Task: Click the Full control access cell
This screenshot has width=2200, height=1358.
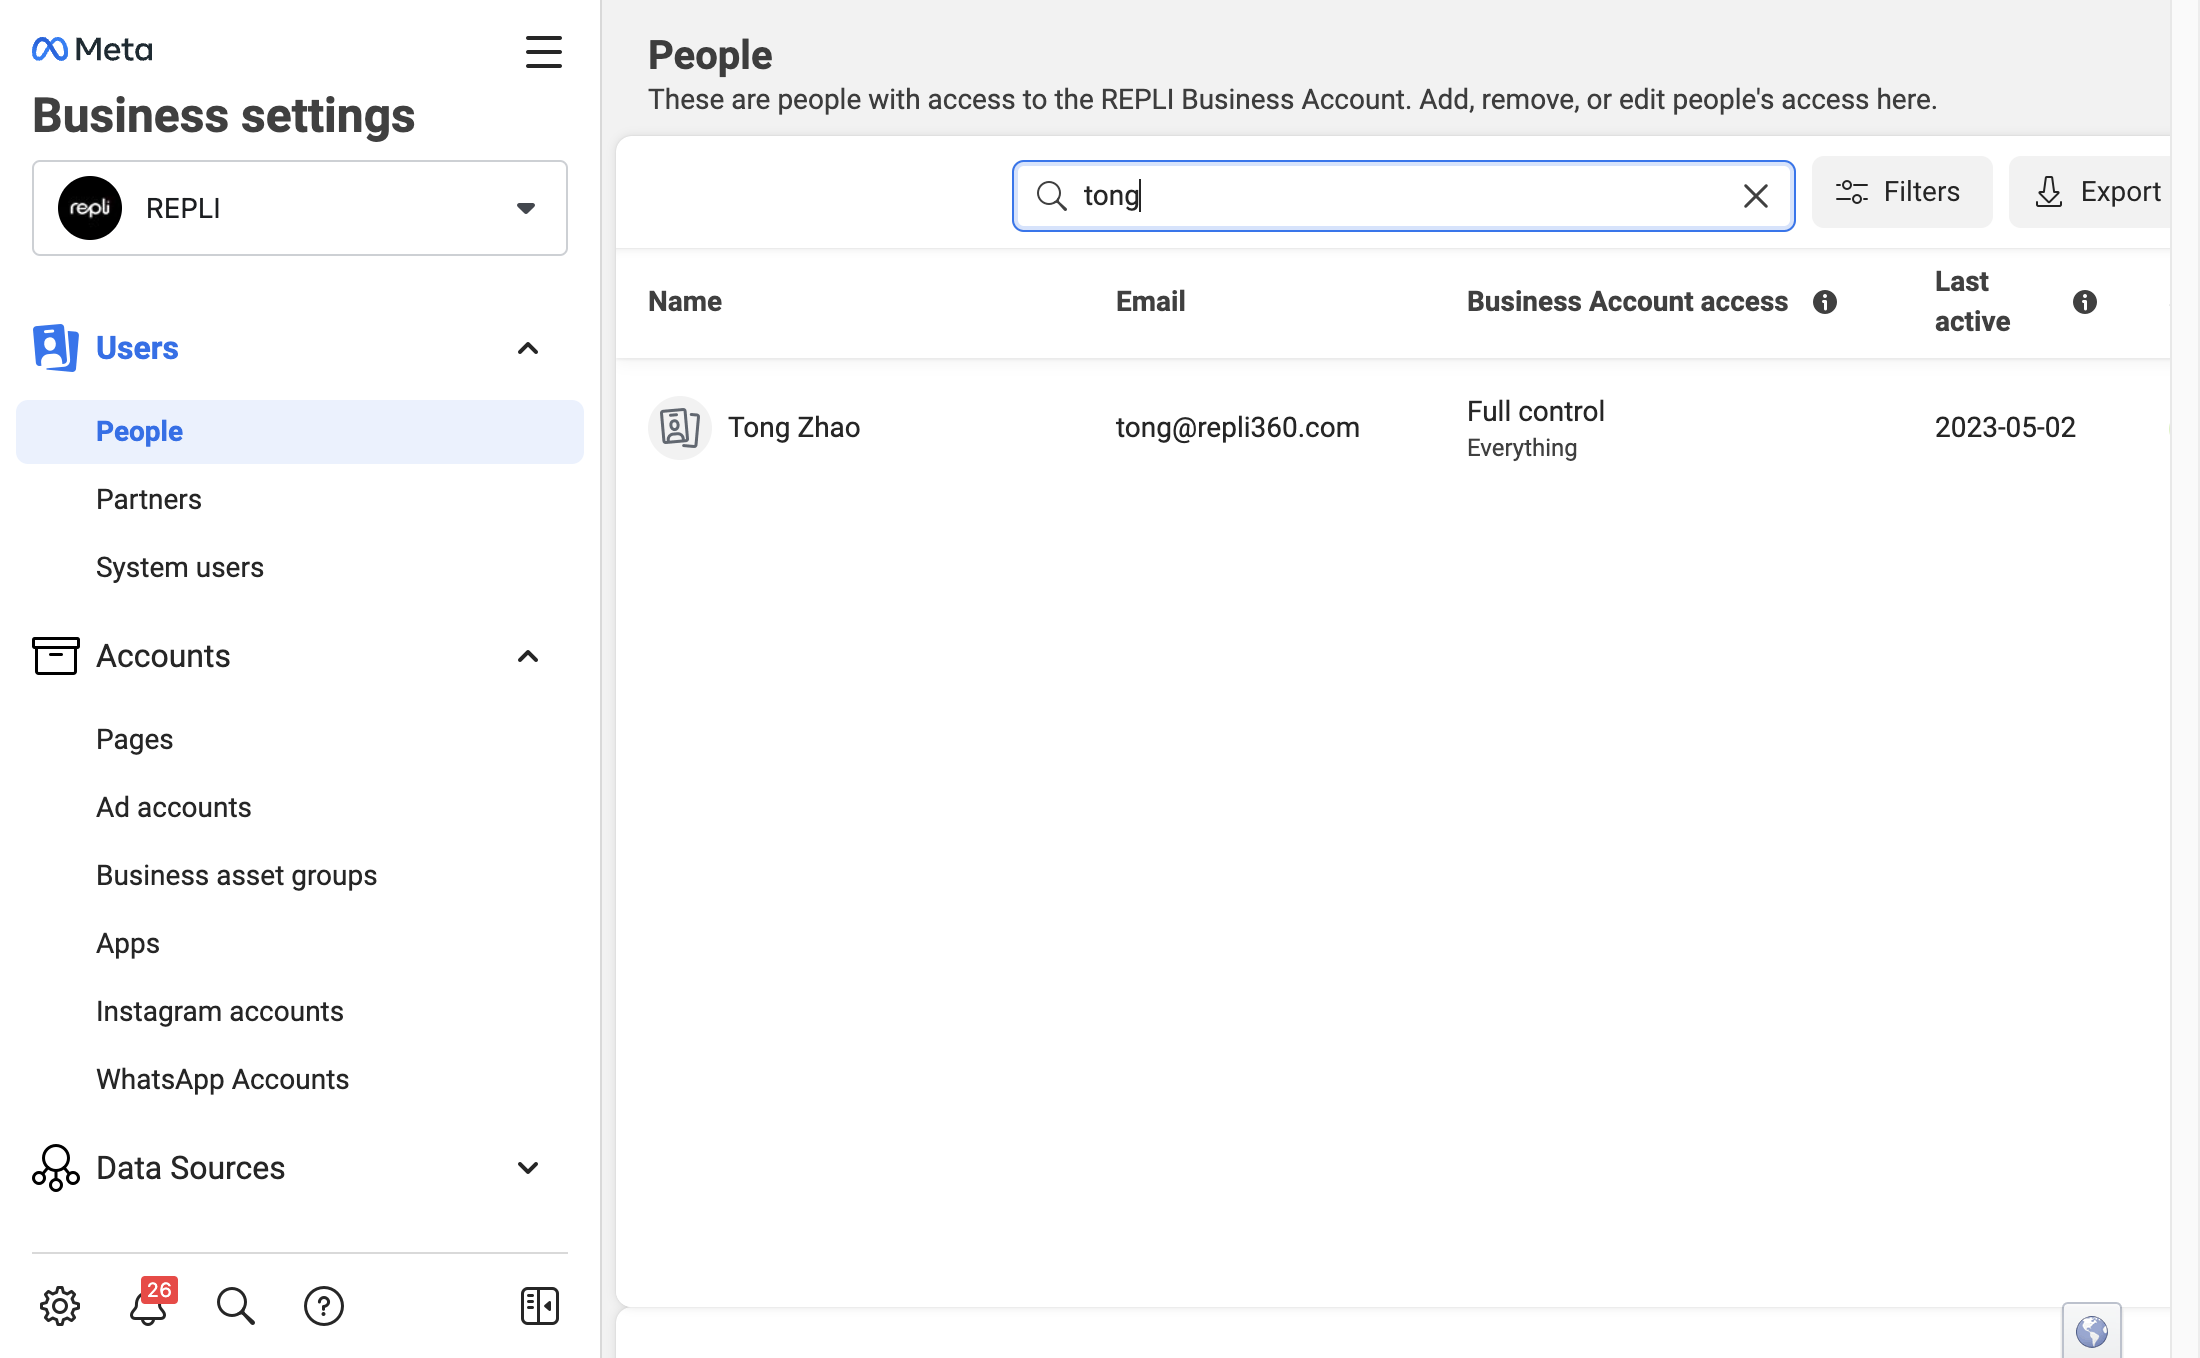Action: (1536, 428)
